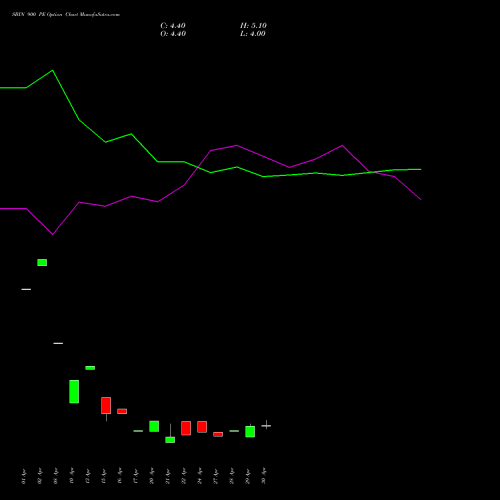Click the right end of the green line

pyautogui.click(x=421, y=169)
